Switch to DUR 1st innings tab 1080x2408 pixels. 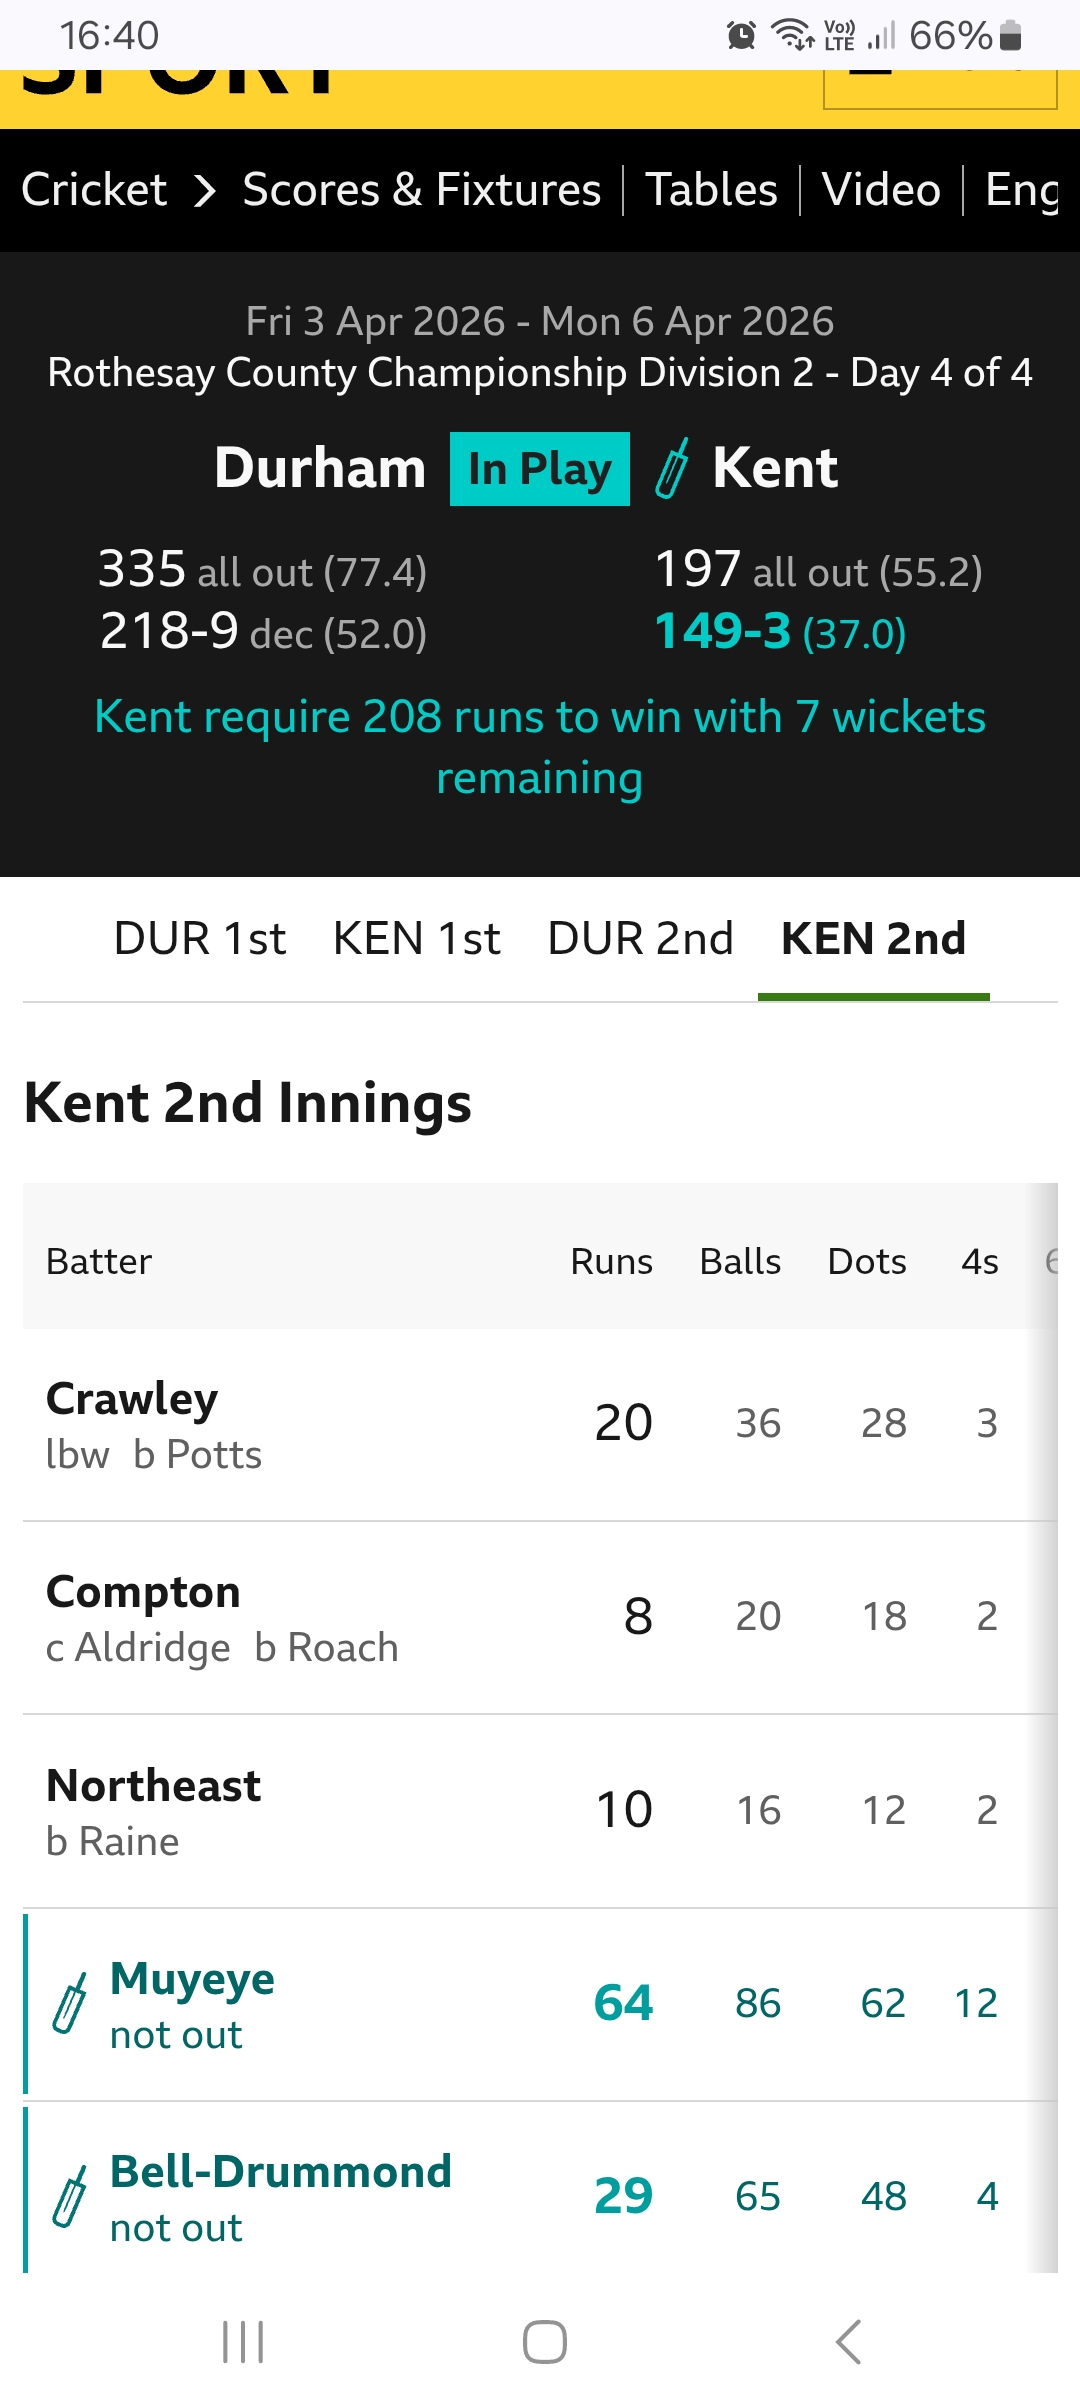click(200, 939)
